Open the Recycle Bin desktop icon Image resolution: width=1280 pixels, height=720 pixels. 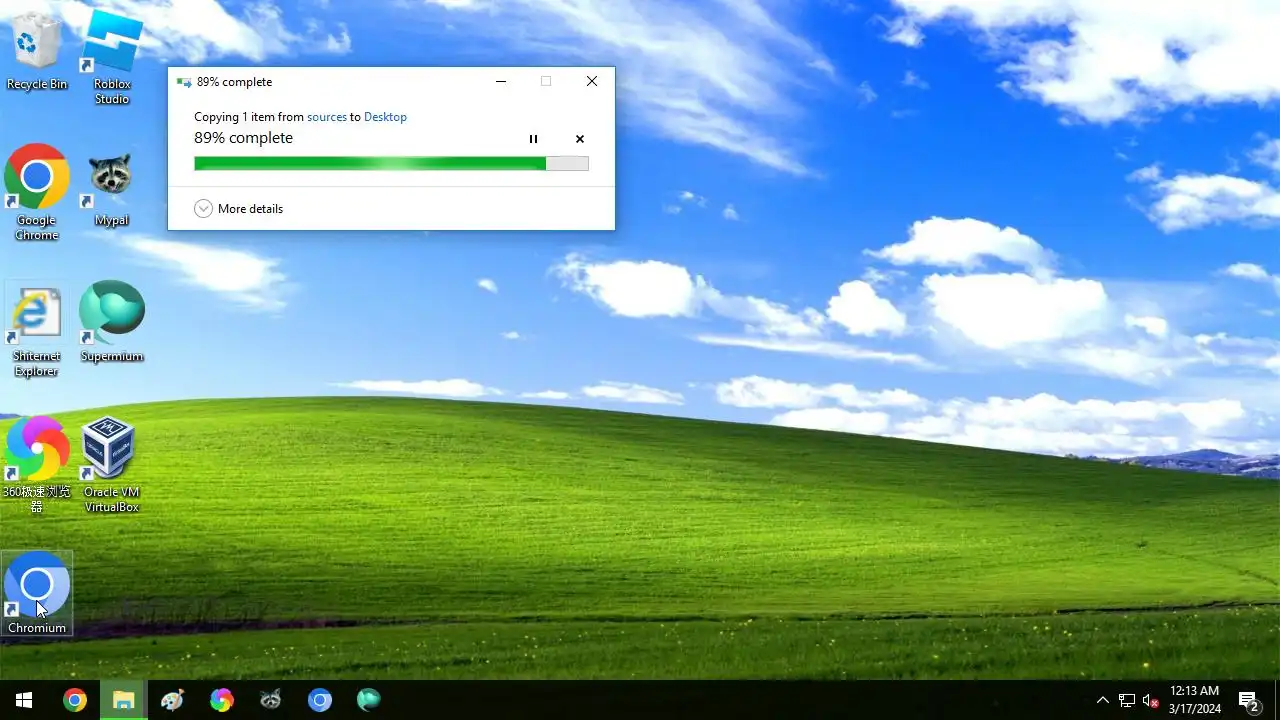coord(37,50)
